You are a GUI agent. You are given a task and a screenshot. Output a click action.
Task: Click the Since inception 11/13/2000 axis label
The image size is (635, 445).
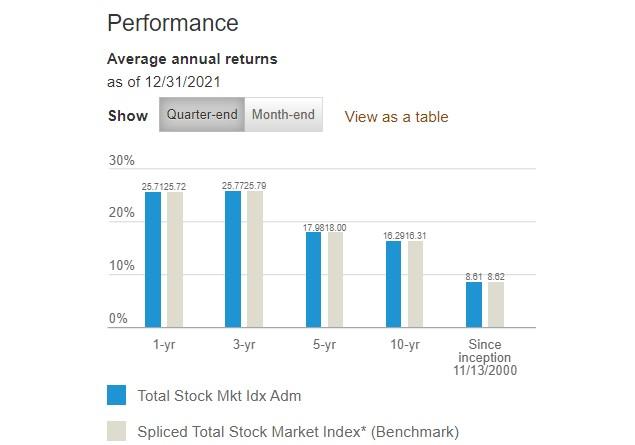pos(485,357)
